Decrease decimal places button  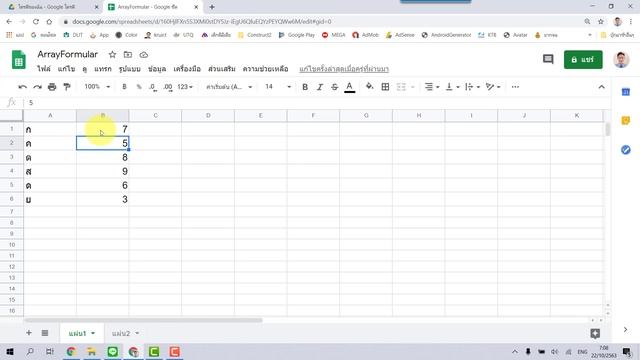pos(153,87)
